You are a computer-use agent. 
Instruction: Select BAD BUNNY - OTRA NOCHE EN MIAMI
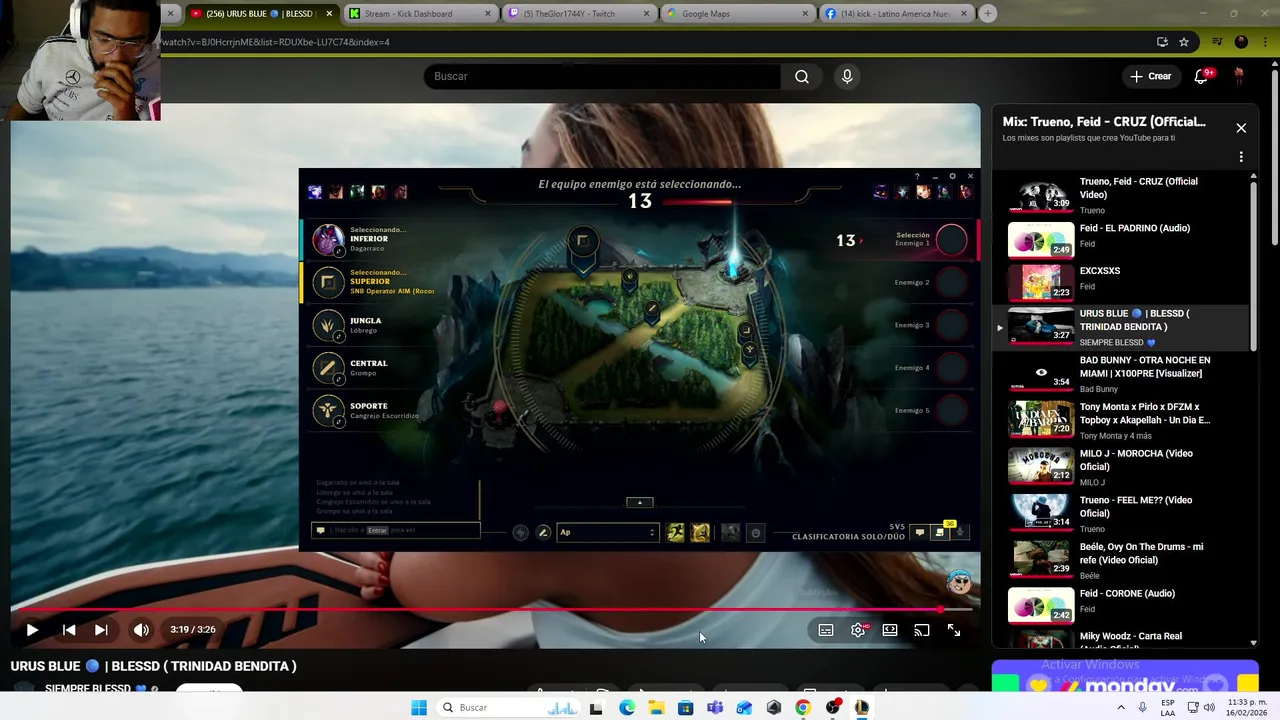(x=1120, y=373)
